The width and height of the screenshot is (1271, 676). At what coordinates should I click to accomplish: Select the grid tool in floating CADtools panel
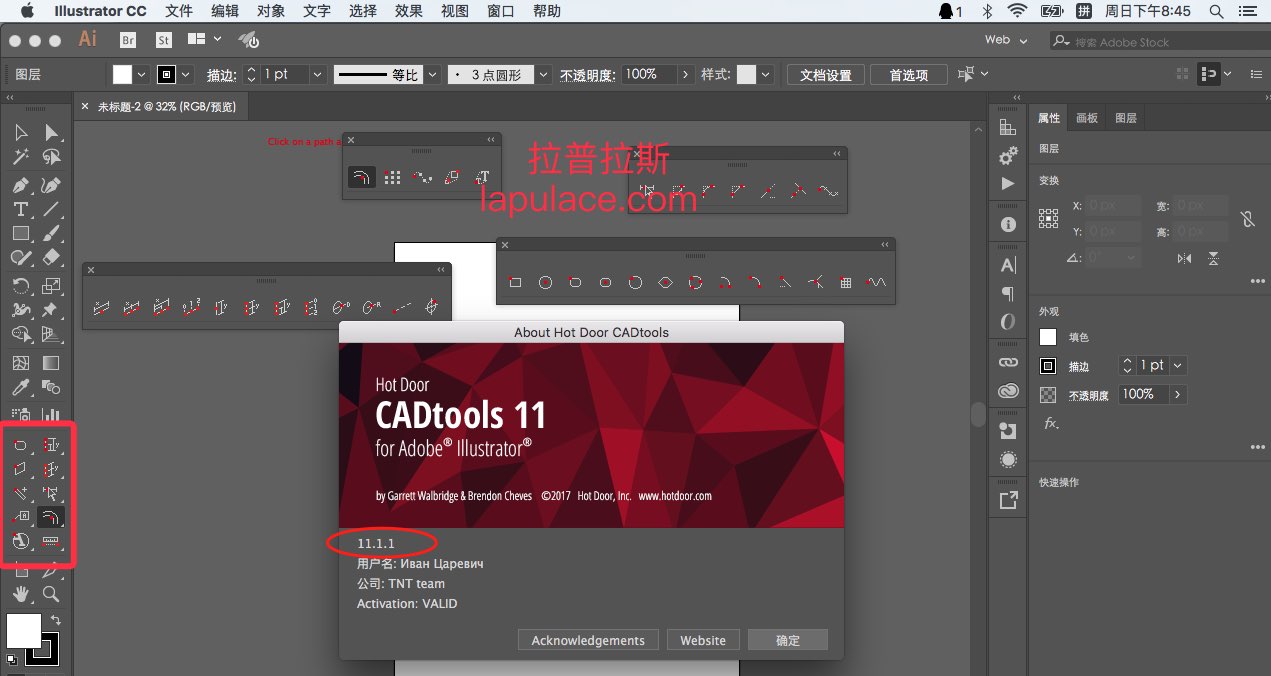[x=846, y=283]
